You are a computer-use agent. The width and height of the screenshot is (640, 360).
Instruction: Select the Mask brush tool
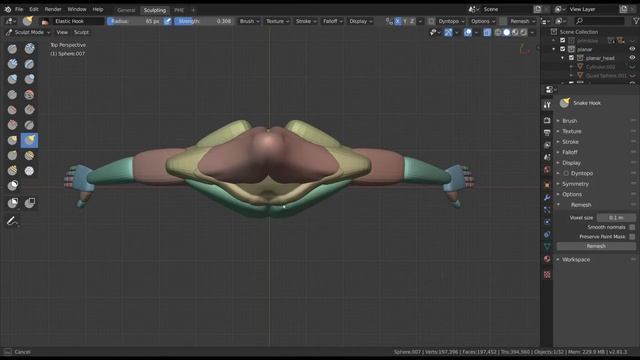[12, 186]
